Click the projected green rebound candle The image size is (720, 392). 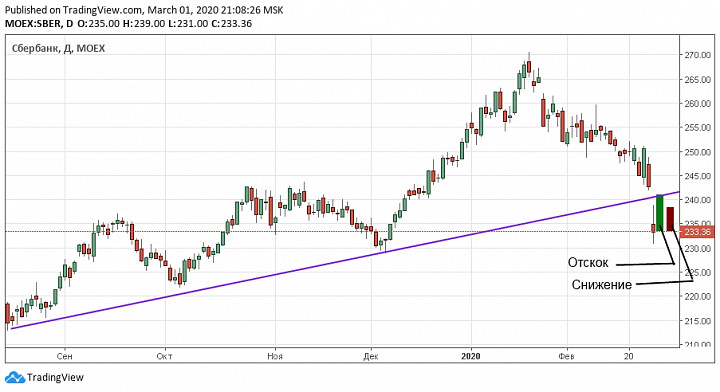(x=659, y=213)
